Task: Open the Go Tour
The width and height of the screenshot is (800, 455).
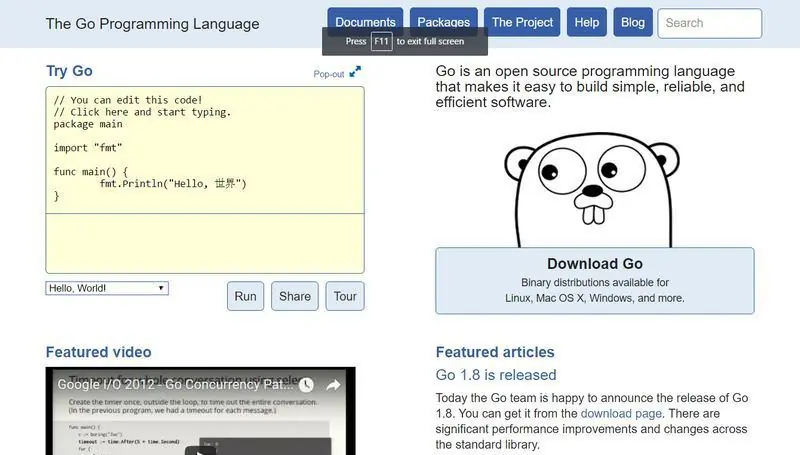Action: click(345, 296)
